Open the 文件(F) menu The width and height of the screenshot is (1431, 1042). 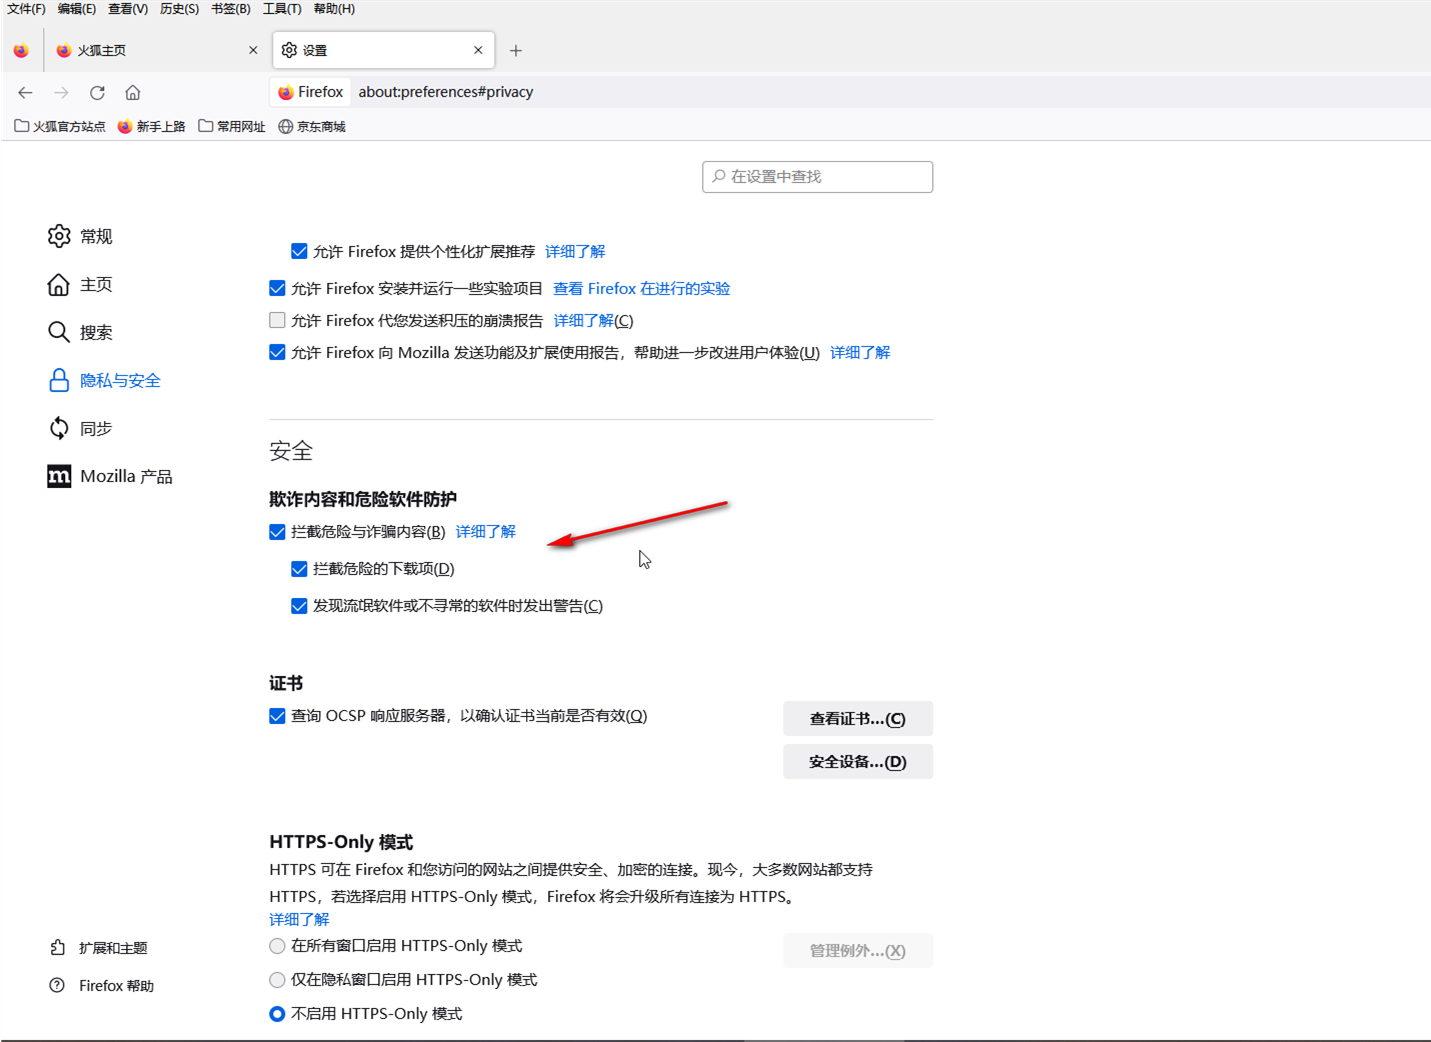coord(26,9)
